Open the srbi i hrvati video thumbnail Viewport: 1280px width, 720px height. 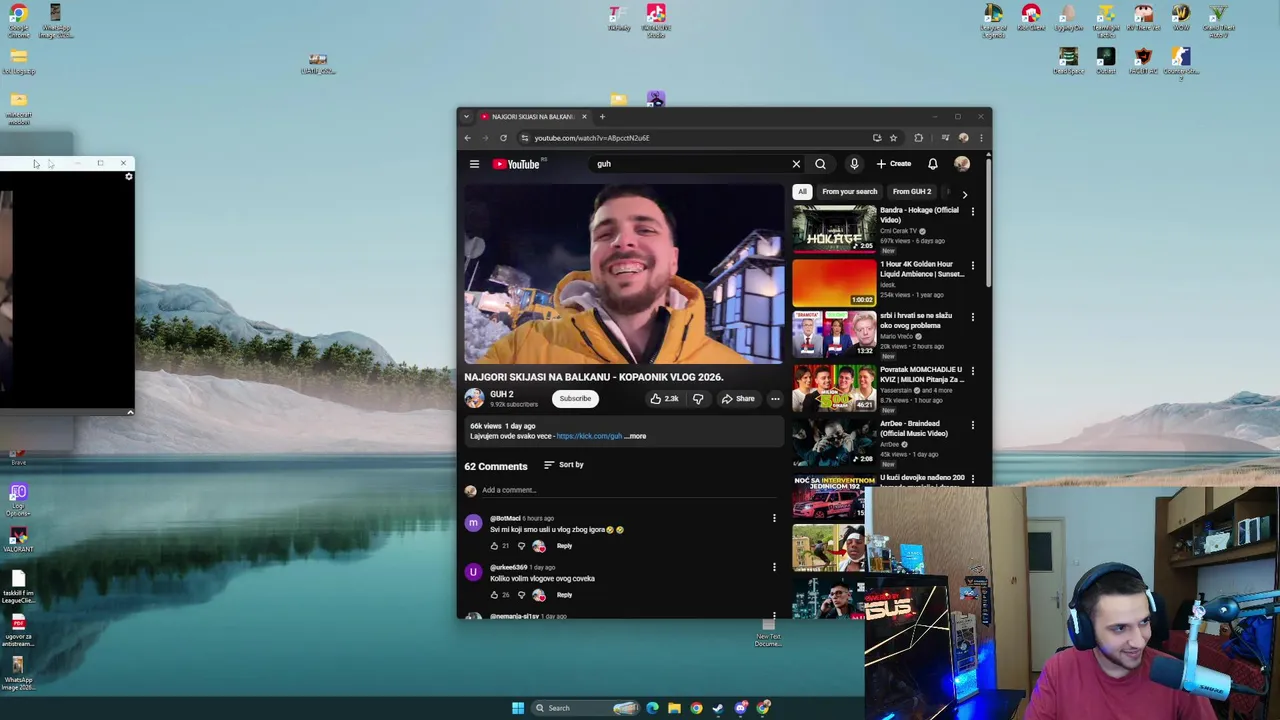click(834, 334)
